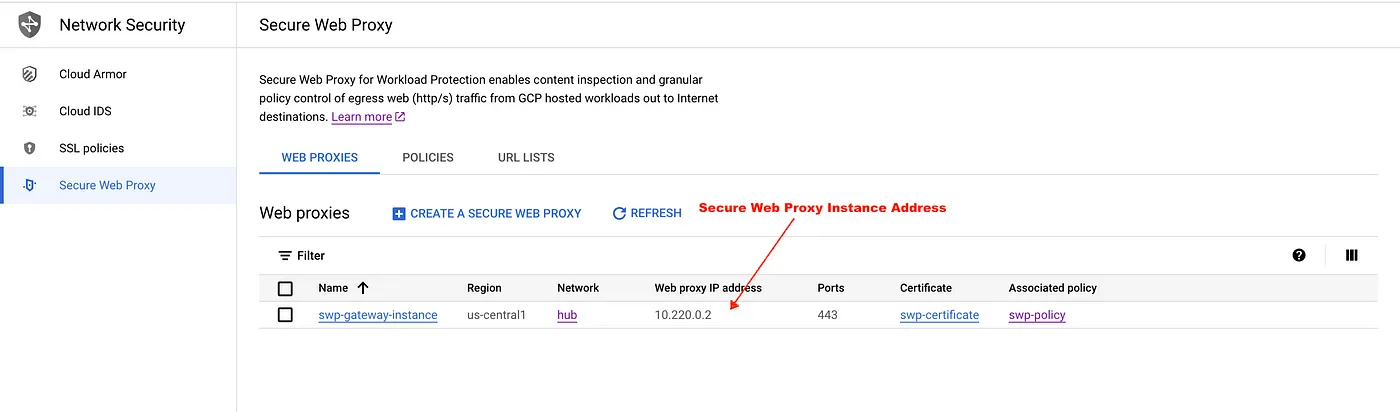Image resolution: width=1400 pixels, height=412 pixels.
Task: Click the Name column header
Action: click(x=333, y=288)
